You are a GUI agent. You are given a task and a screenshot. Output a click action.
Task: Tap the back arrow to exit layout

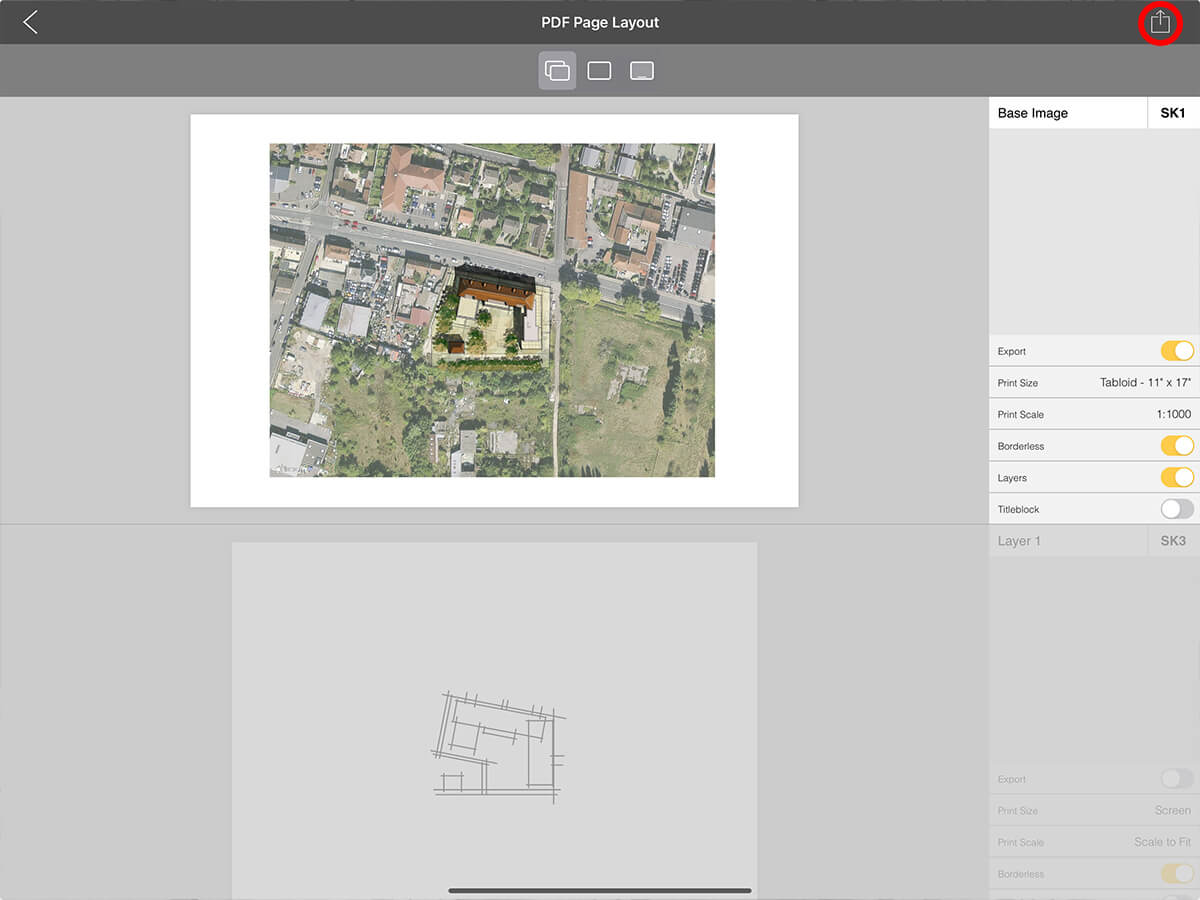30,22
